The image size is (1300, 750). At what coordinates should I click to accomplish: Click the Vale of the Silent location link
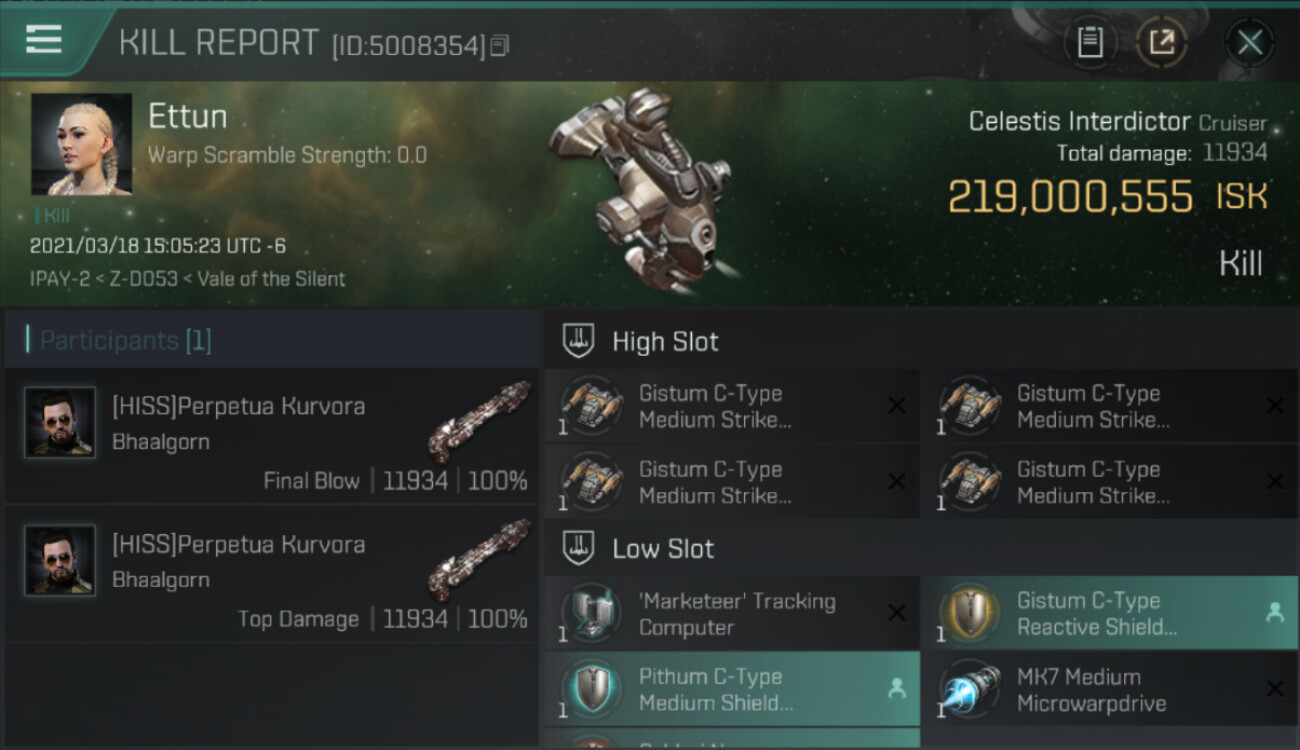(x=272, y=279)
